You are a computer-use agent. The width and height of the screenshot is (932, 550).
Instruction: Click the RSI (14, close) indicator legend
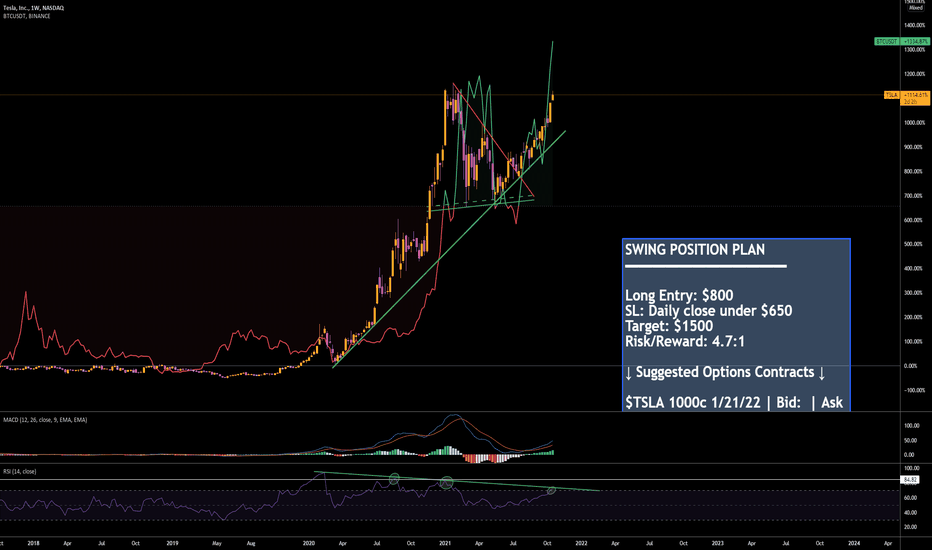[x=20, y=472]
